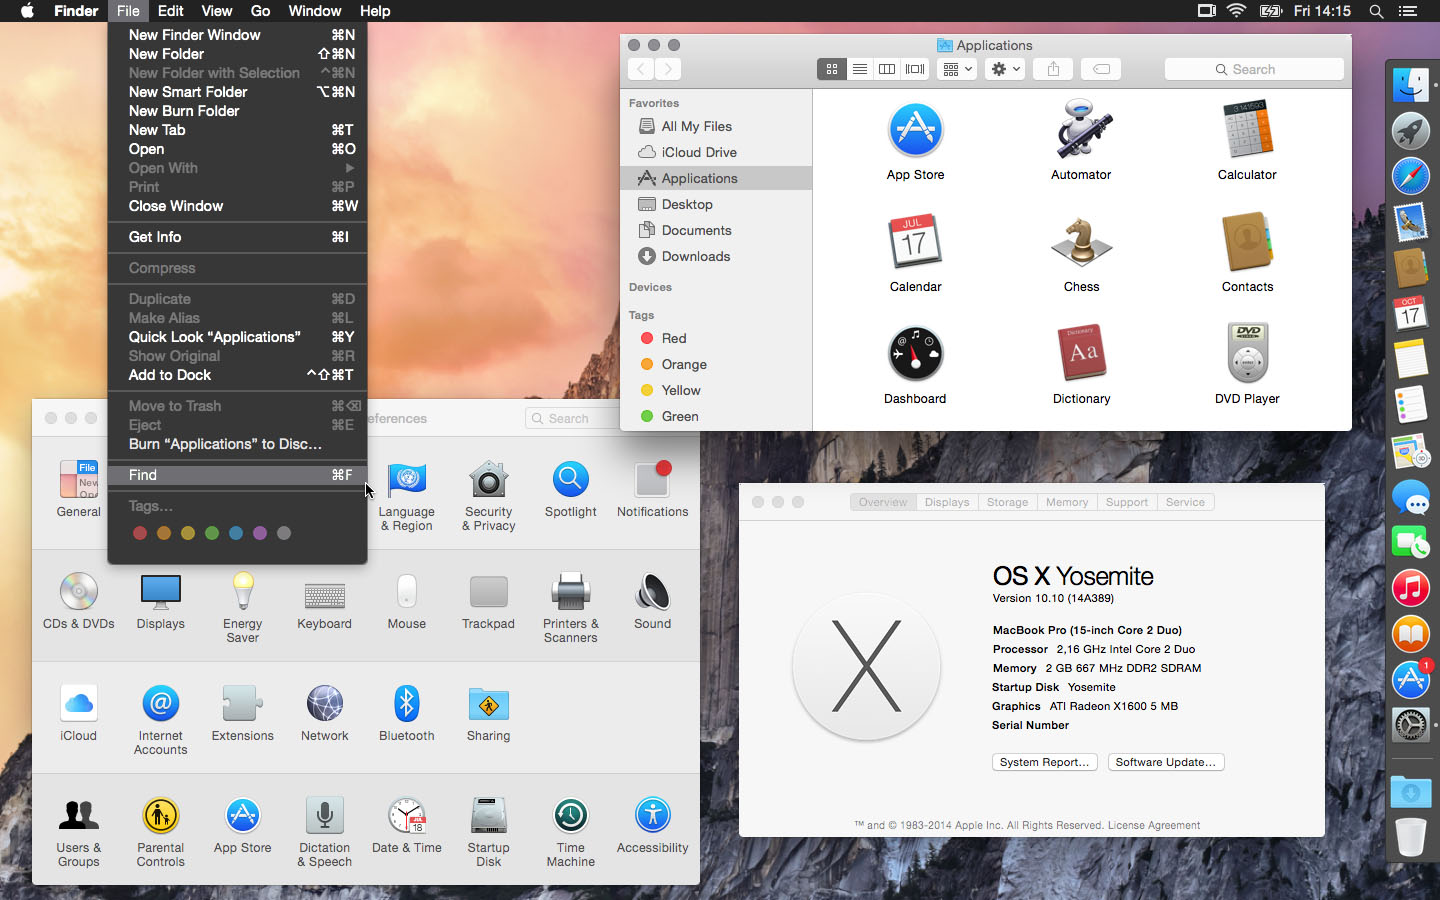Go back in Finder window
This screenshot has width=1440, height=900.
click(641, 69)
